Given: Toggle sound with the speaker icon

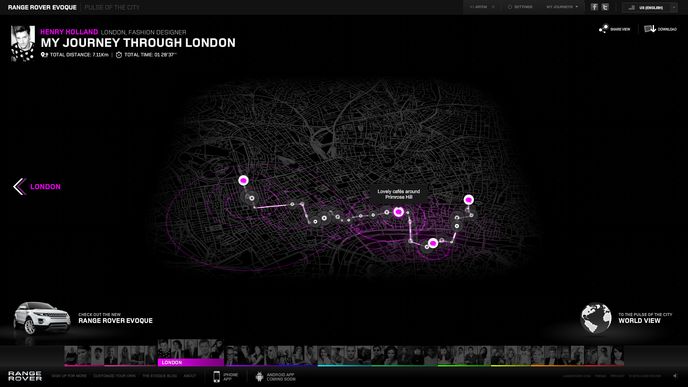Looking at the screenshot, I should click(675, 376).
